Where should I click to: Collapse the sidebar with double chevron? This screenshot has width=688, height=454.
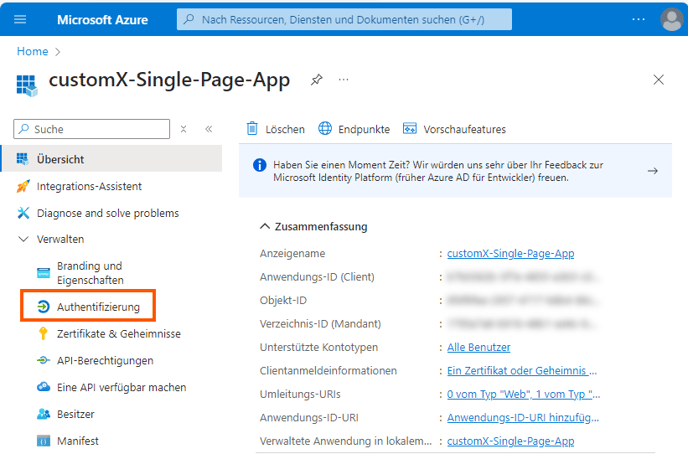click(x=208, y=129)
